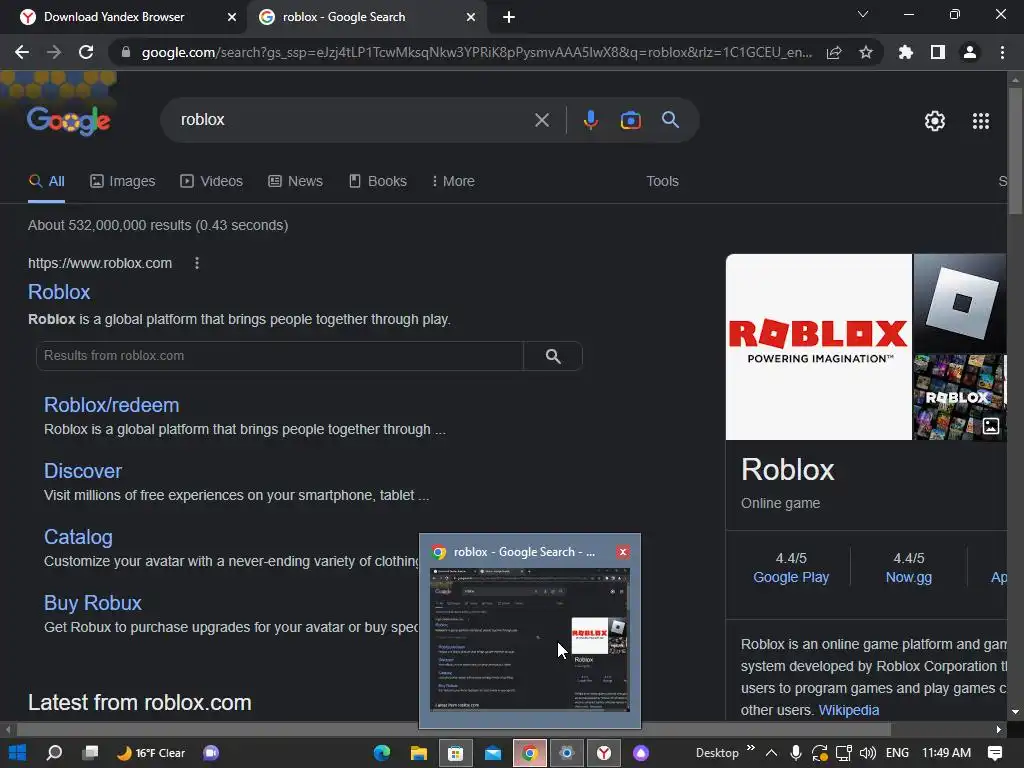Image resolution: width=1024 pixels, height=768 pixels.
Task: Open more images icon on Roblox panel
Action: [x=991, y=426]
